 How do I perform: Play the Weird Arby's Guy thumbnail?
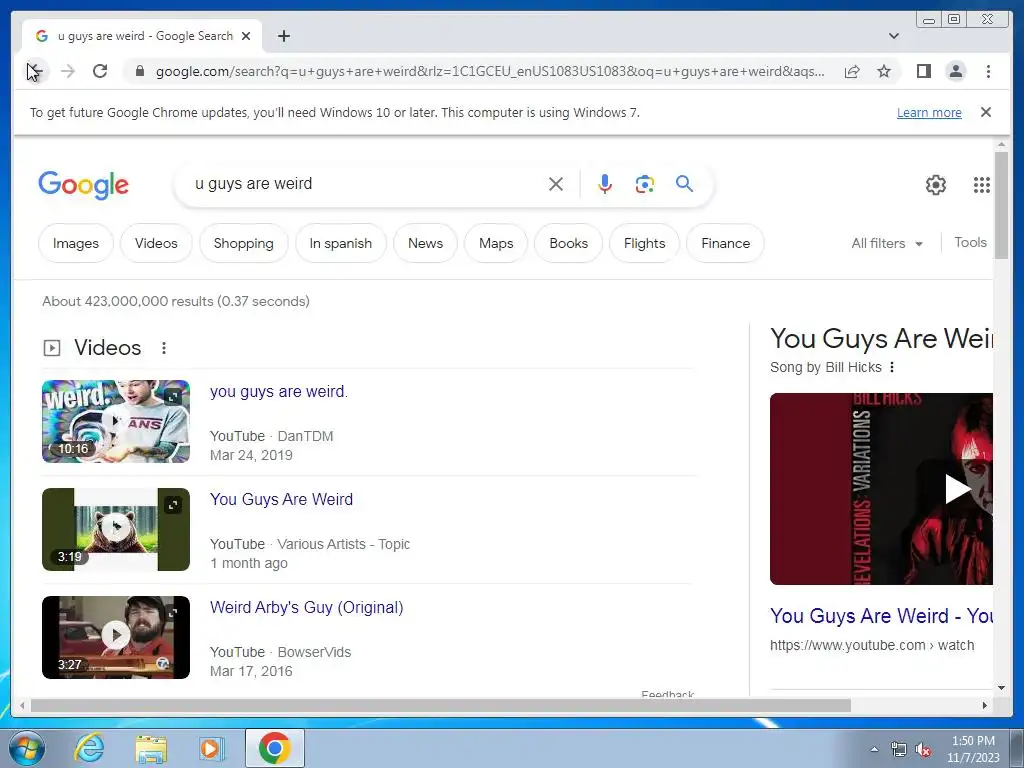(116, 637)
